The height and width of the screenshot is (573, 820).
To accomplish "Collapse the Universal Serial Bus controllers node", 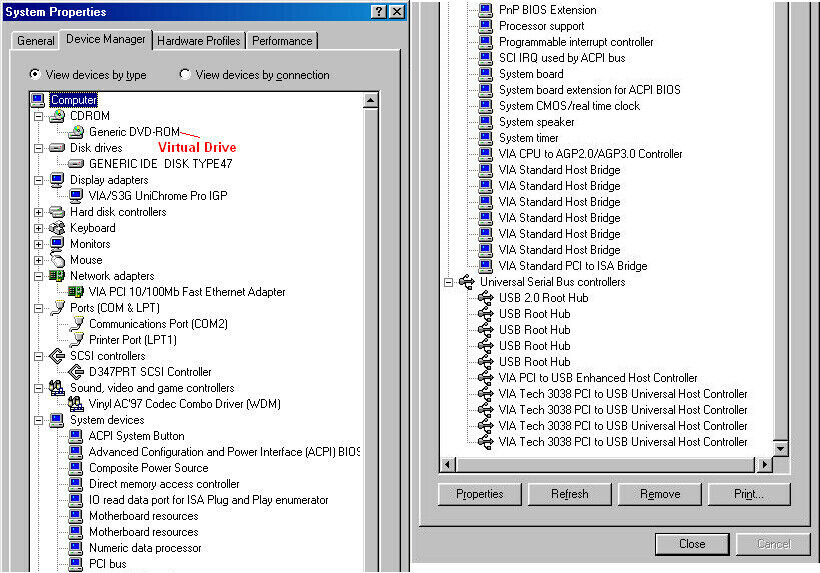I will point(448,282).
